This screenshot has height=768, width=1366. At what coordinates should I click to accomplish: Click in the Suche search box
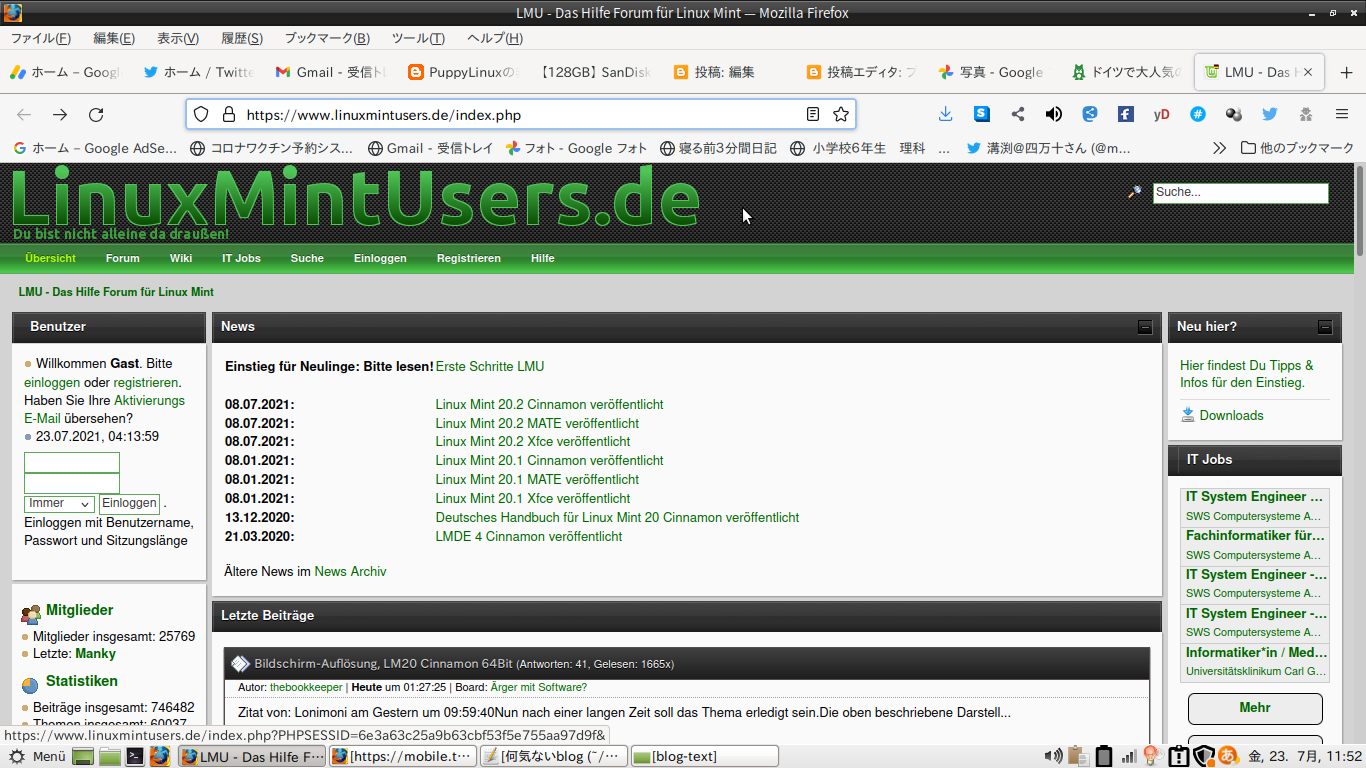coord(1240,192)
